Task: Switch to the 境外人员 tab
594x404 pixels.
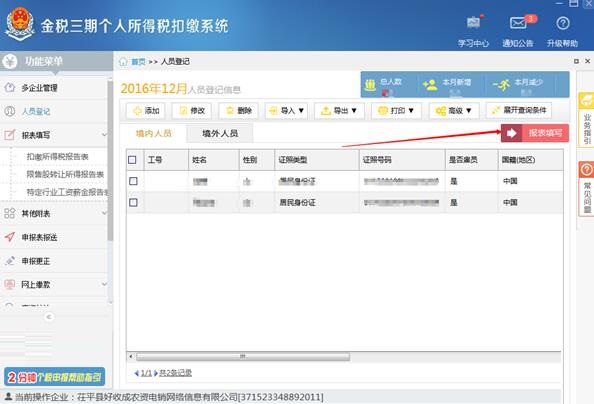Action: tap(220, 133)
